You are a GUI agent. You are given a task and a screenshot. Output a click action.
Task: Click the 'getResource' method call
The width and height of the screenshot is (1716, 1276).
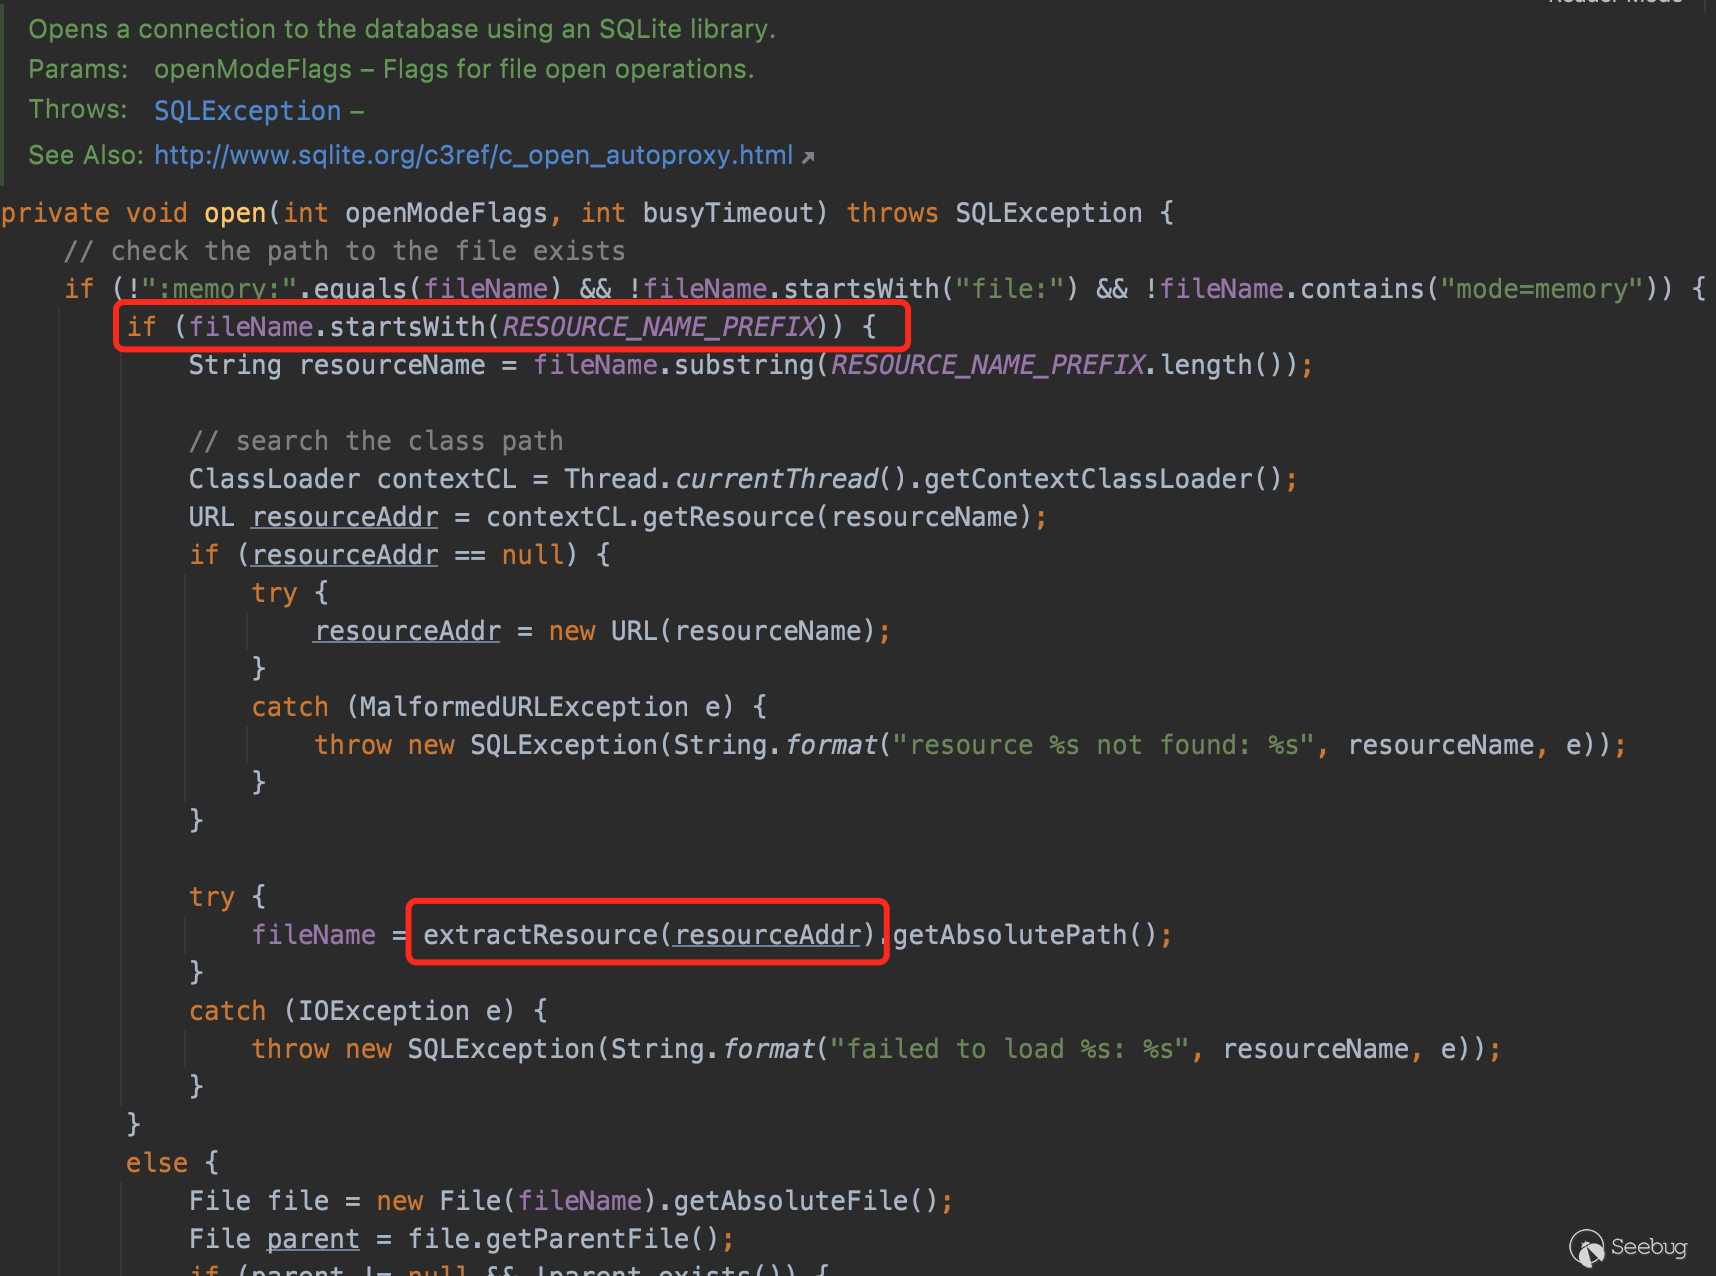pyautogui.click(x=728, y=517)
